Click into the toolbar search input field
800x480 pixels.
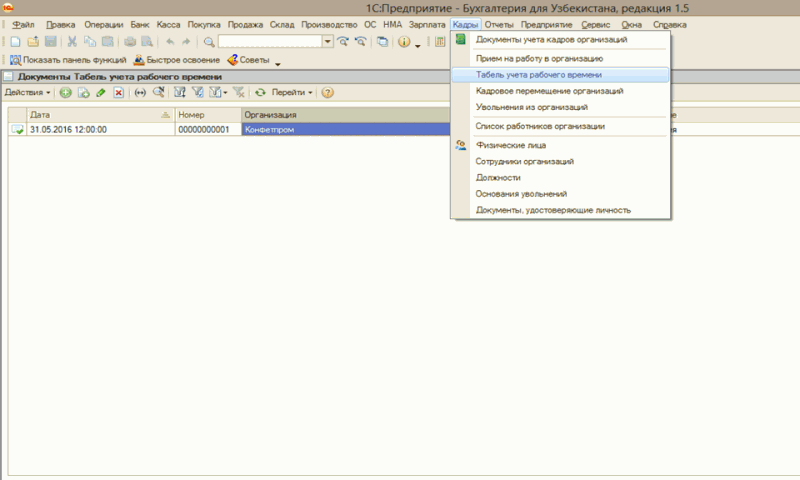tap(270, 41)
